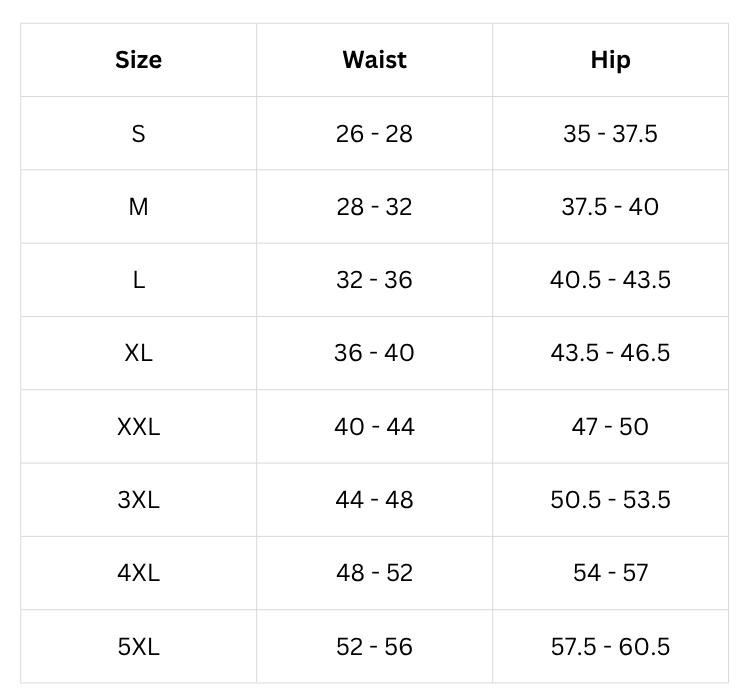The height and width of the screenshot is (700, 740).
Task: Click the S size cell
Action: [x=138, y=134]
